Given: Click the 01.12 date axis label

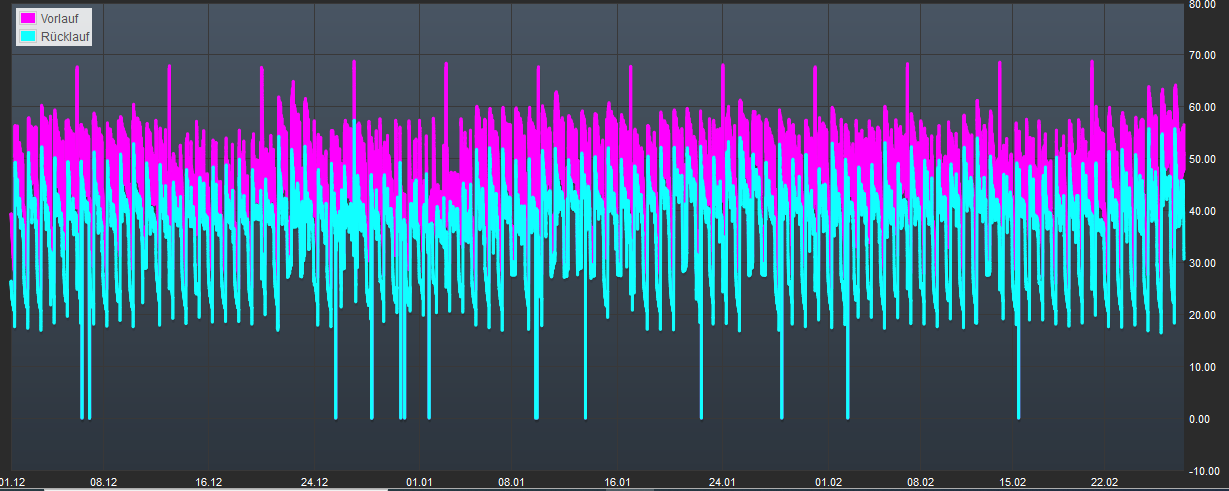Looking at the screenshot, I should (14, 482).
